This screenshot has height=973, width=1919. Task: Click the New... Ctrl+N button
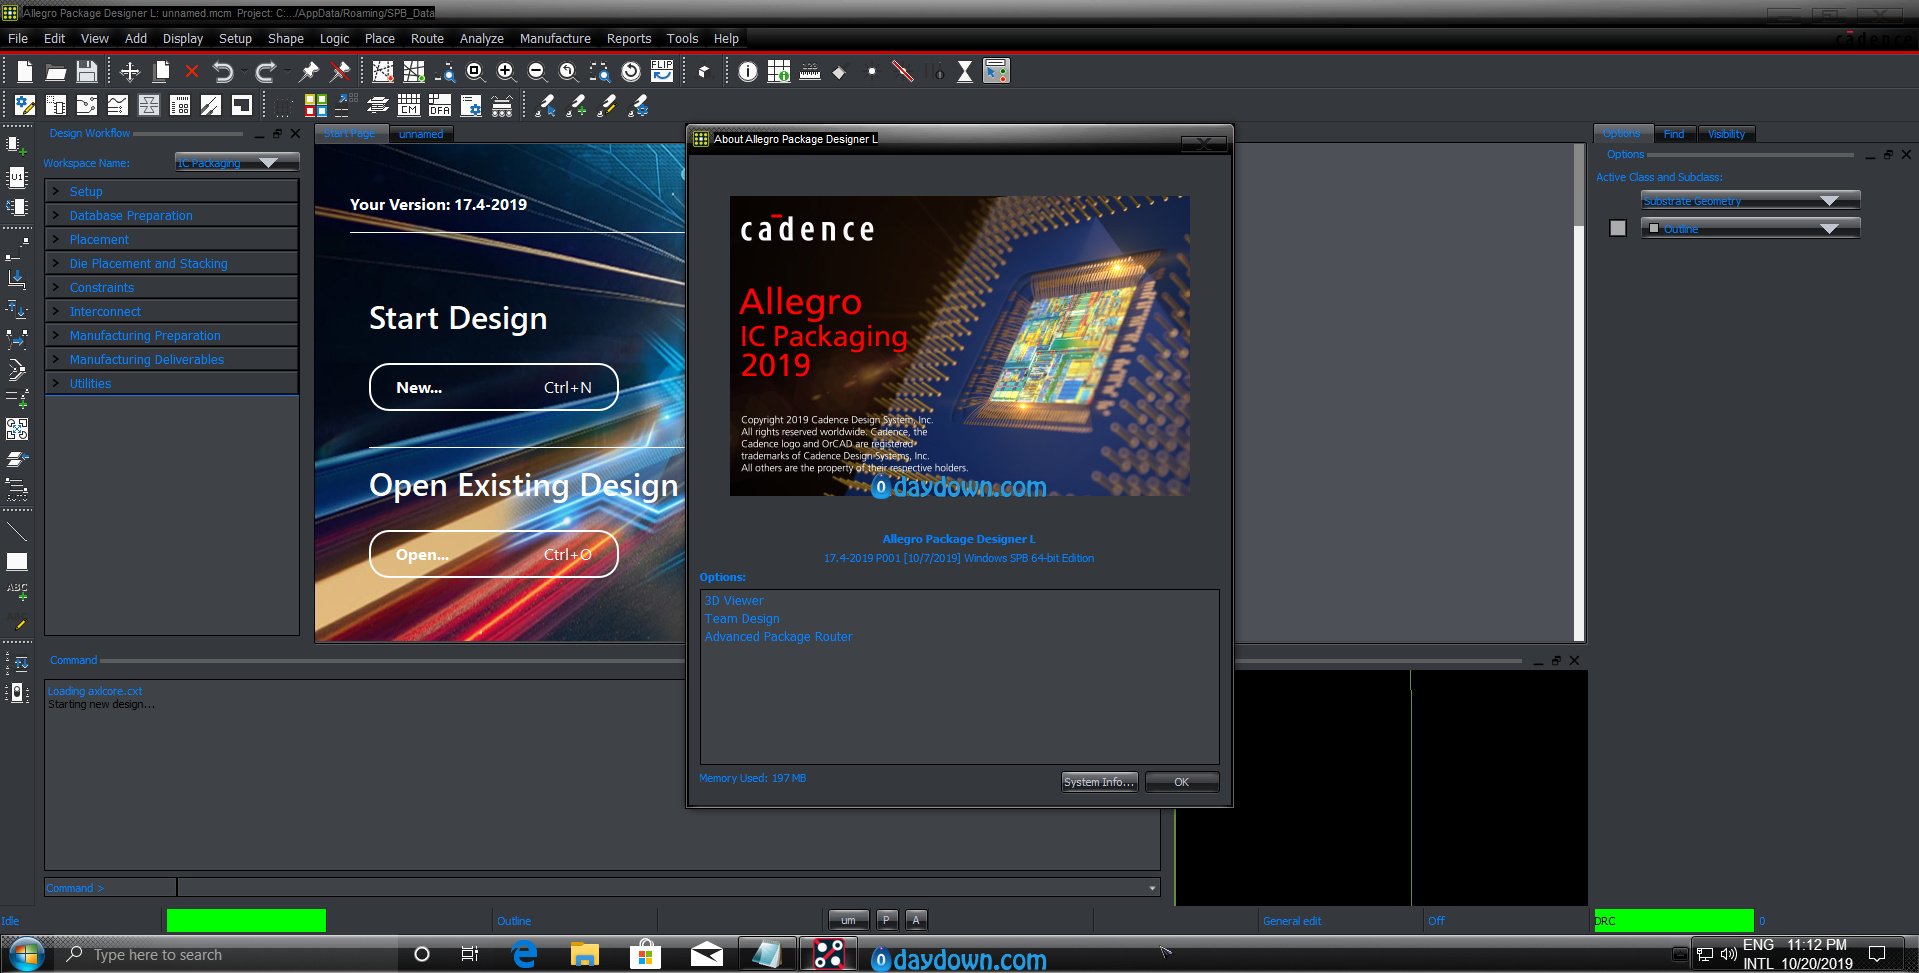pyautogui.click(x=494, y=387)
